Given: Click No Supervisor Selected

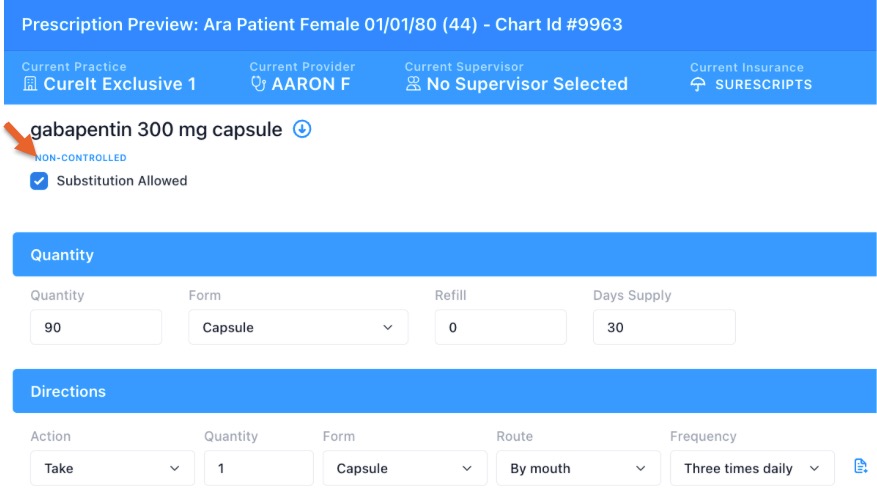Looking at the screenshot, I should (x=527, y=84).
